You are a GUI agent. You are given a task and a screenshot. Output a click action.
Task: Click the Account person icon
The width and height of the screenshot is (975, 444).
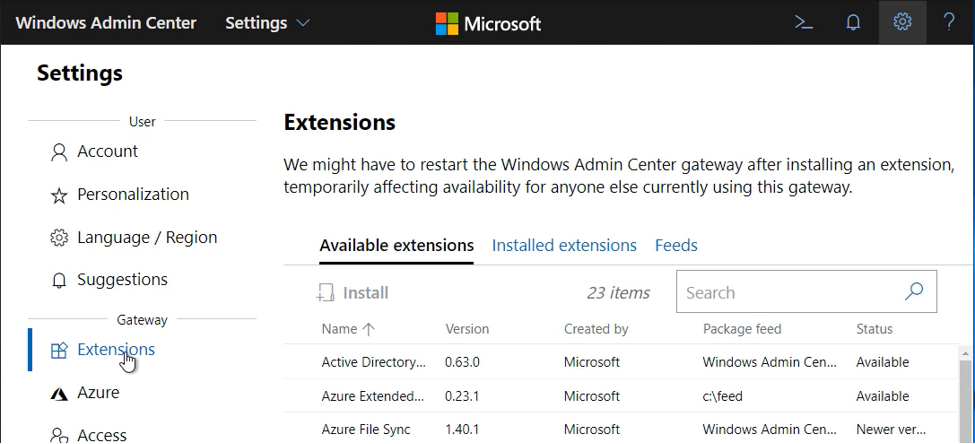tap(59, 152)
